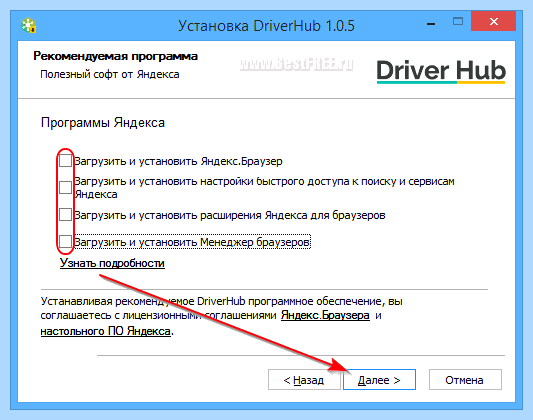533x420 pixels.
Task: Click the Driver Hub logo
Action: click(441, 71)
